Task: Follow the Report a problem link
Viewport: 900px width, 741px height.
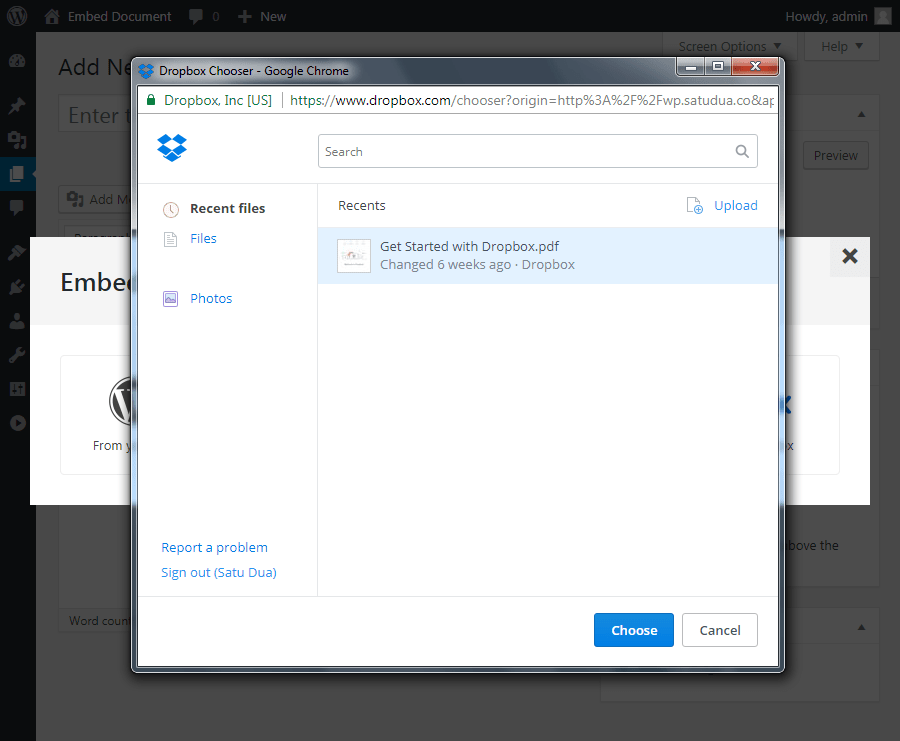Action: (214, 547)
